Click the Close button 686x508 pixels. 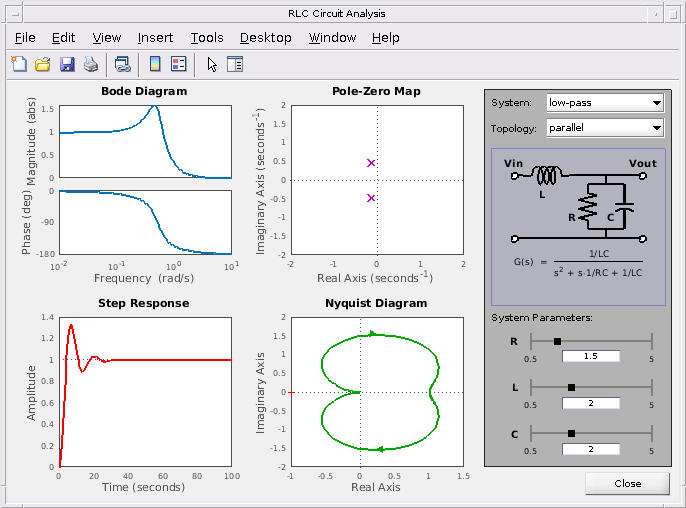pyautogui.click(x=627, y=483)
